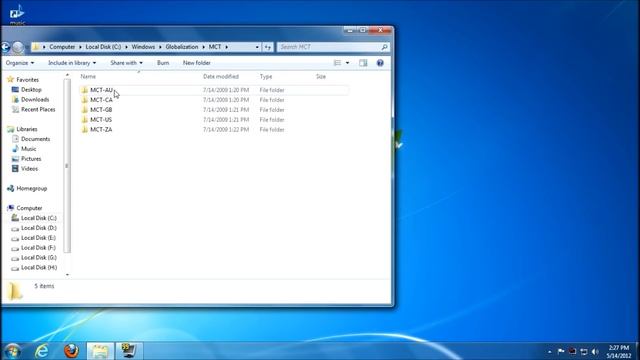Select Favorites in navigation pane
This screenshot has height=360, width=640.
[x=27, y=80]
